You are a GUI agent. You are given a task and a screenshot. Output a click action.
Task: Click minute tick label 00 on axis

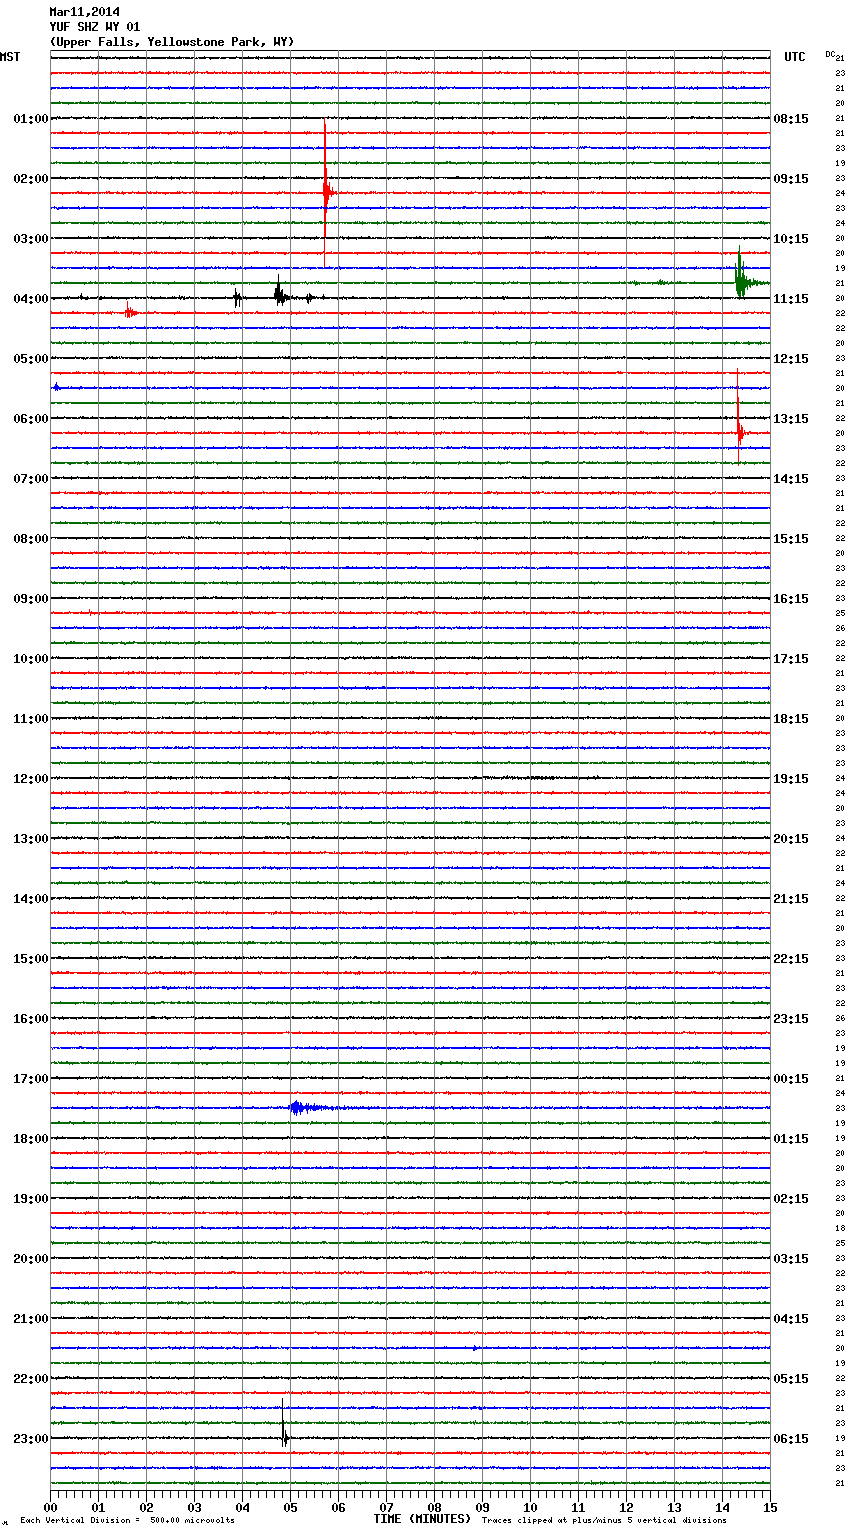[50, 1508]
